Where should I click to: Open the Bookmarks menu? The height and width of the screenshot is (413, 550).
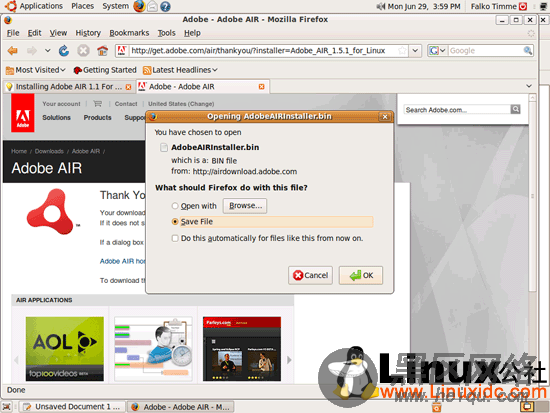(129, 33)
